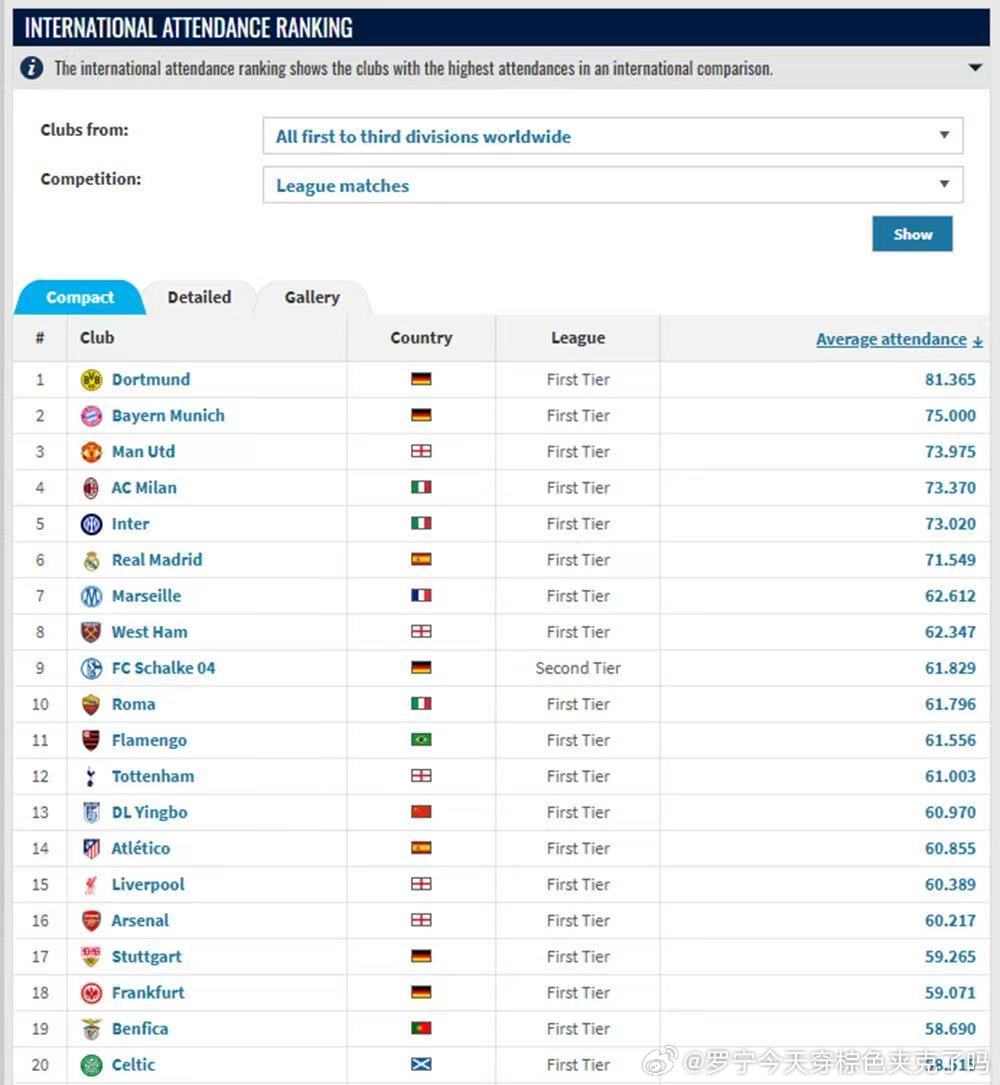
Task: Click the Brazil flag in Flamengo row
Action: pos(421,740)
